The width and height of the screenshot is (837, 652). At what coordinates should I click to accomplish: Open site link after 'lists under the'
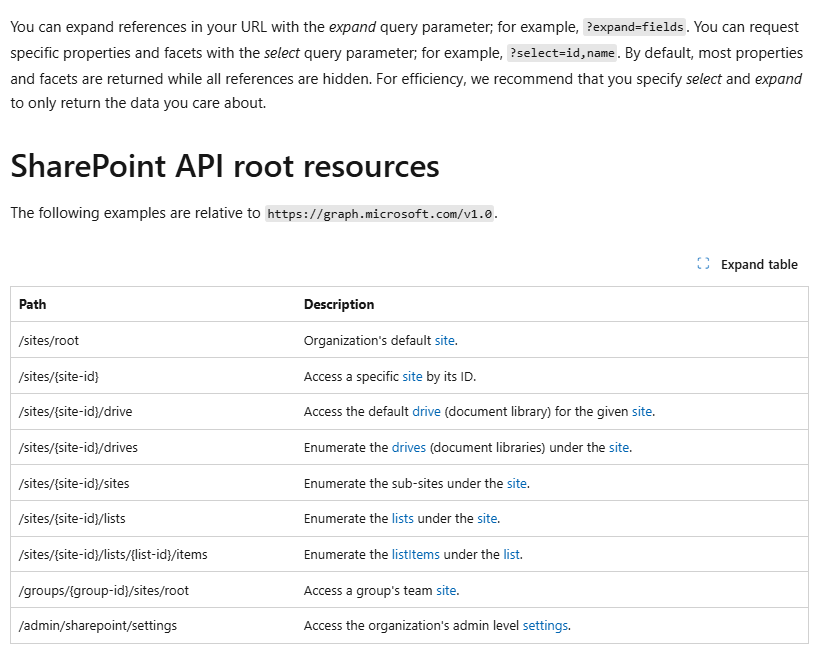point(487,519)
